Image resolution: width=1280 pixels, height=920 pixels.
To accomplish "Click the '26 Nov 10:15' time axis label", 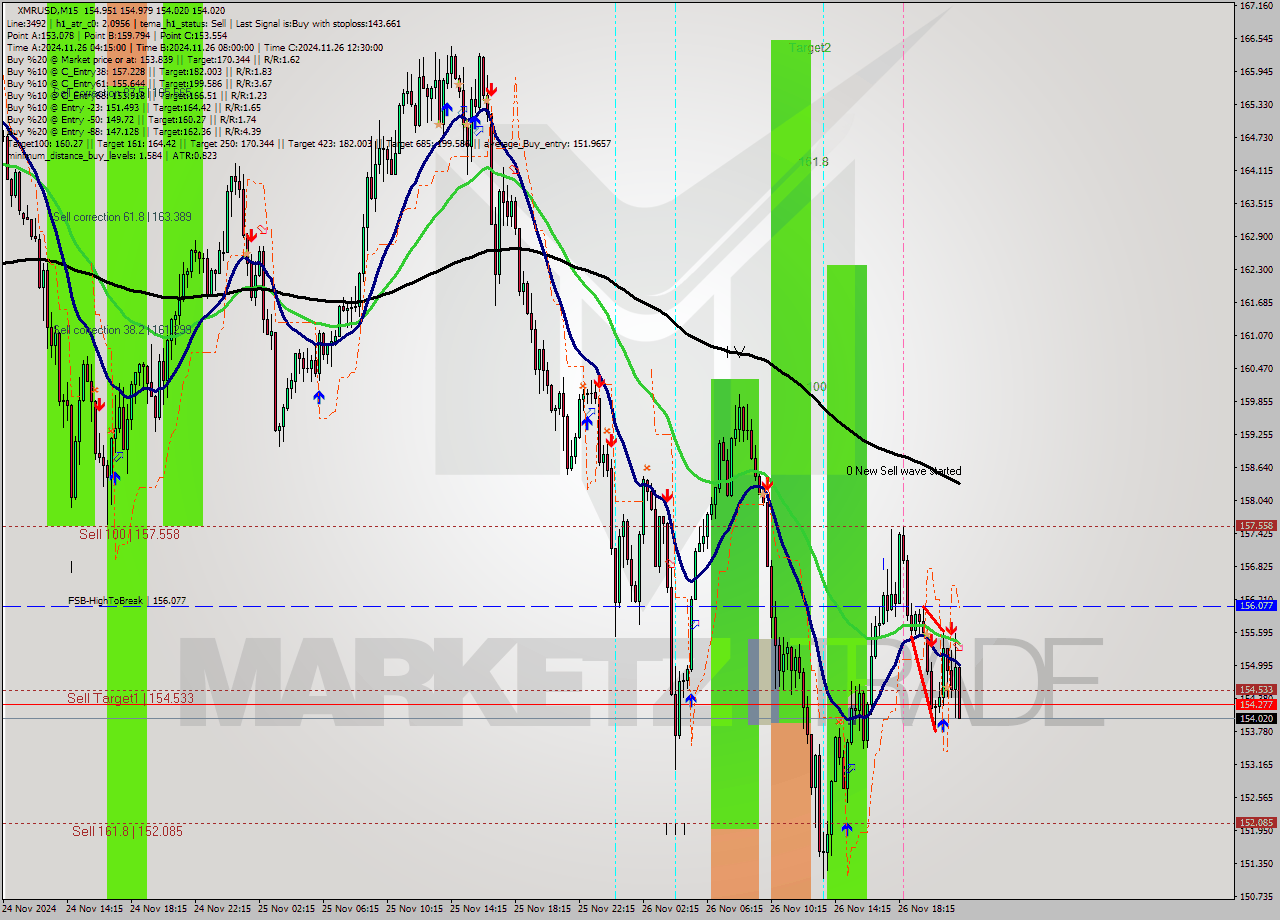I will [798, 910].
